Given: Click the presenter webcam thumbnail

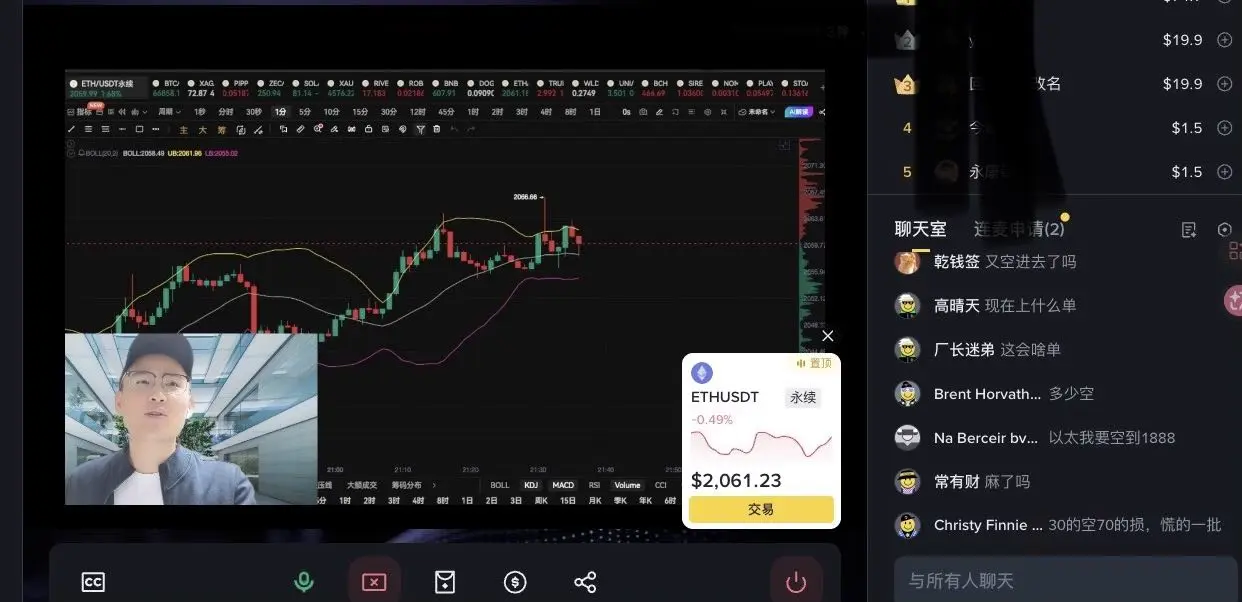Looking at the screenshot, I should click(191, 419).
